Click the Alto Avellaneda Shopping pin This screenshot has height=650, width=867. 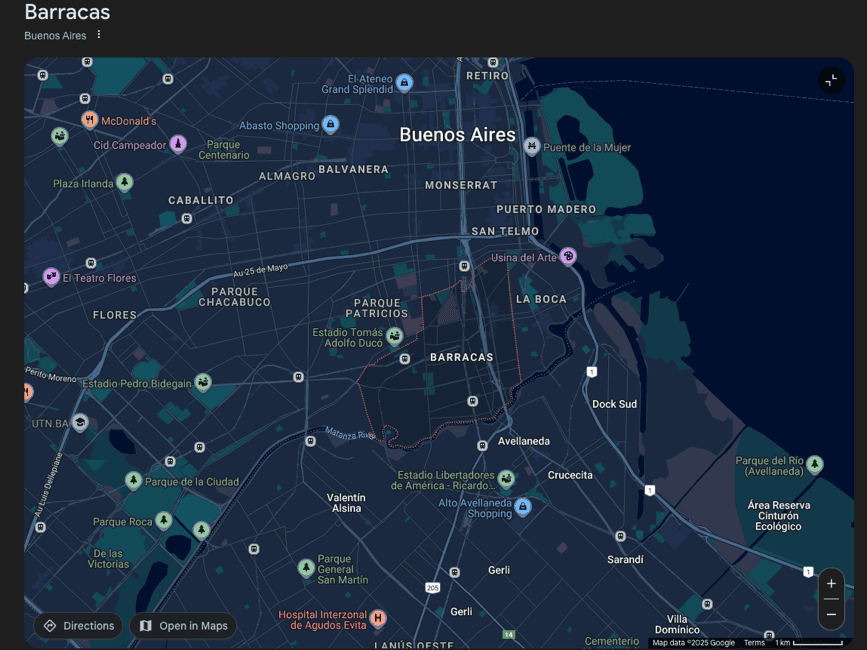pos(522,507)
